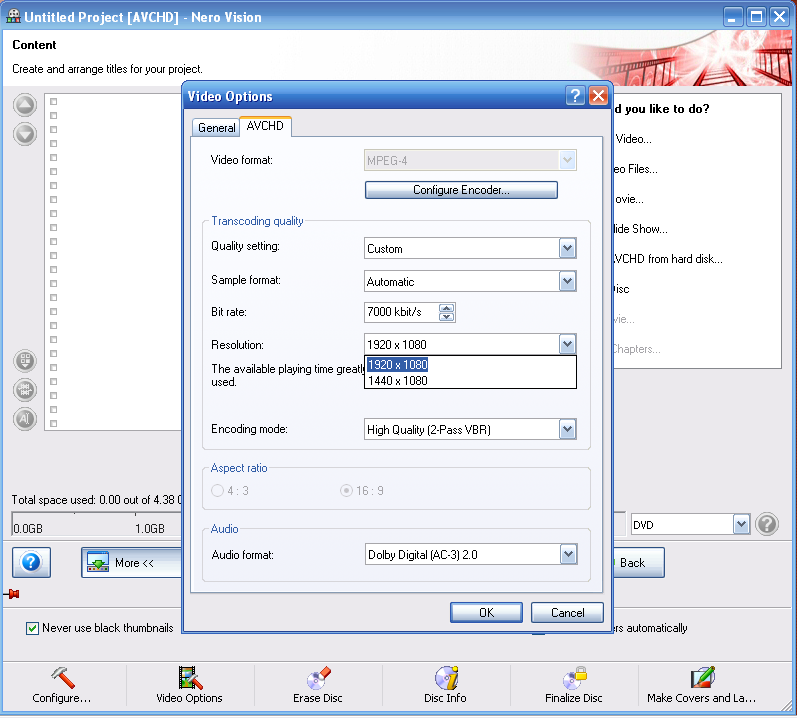The height and width of the screenshot is (718, 797).
Task: Decrease bit rate with down spinner arrow
Action: (x=446, y=317)
